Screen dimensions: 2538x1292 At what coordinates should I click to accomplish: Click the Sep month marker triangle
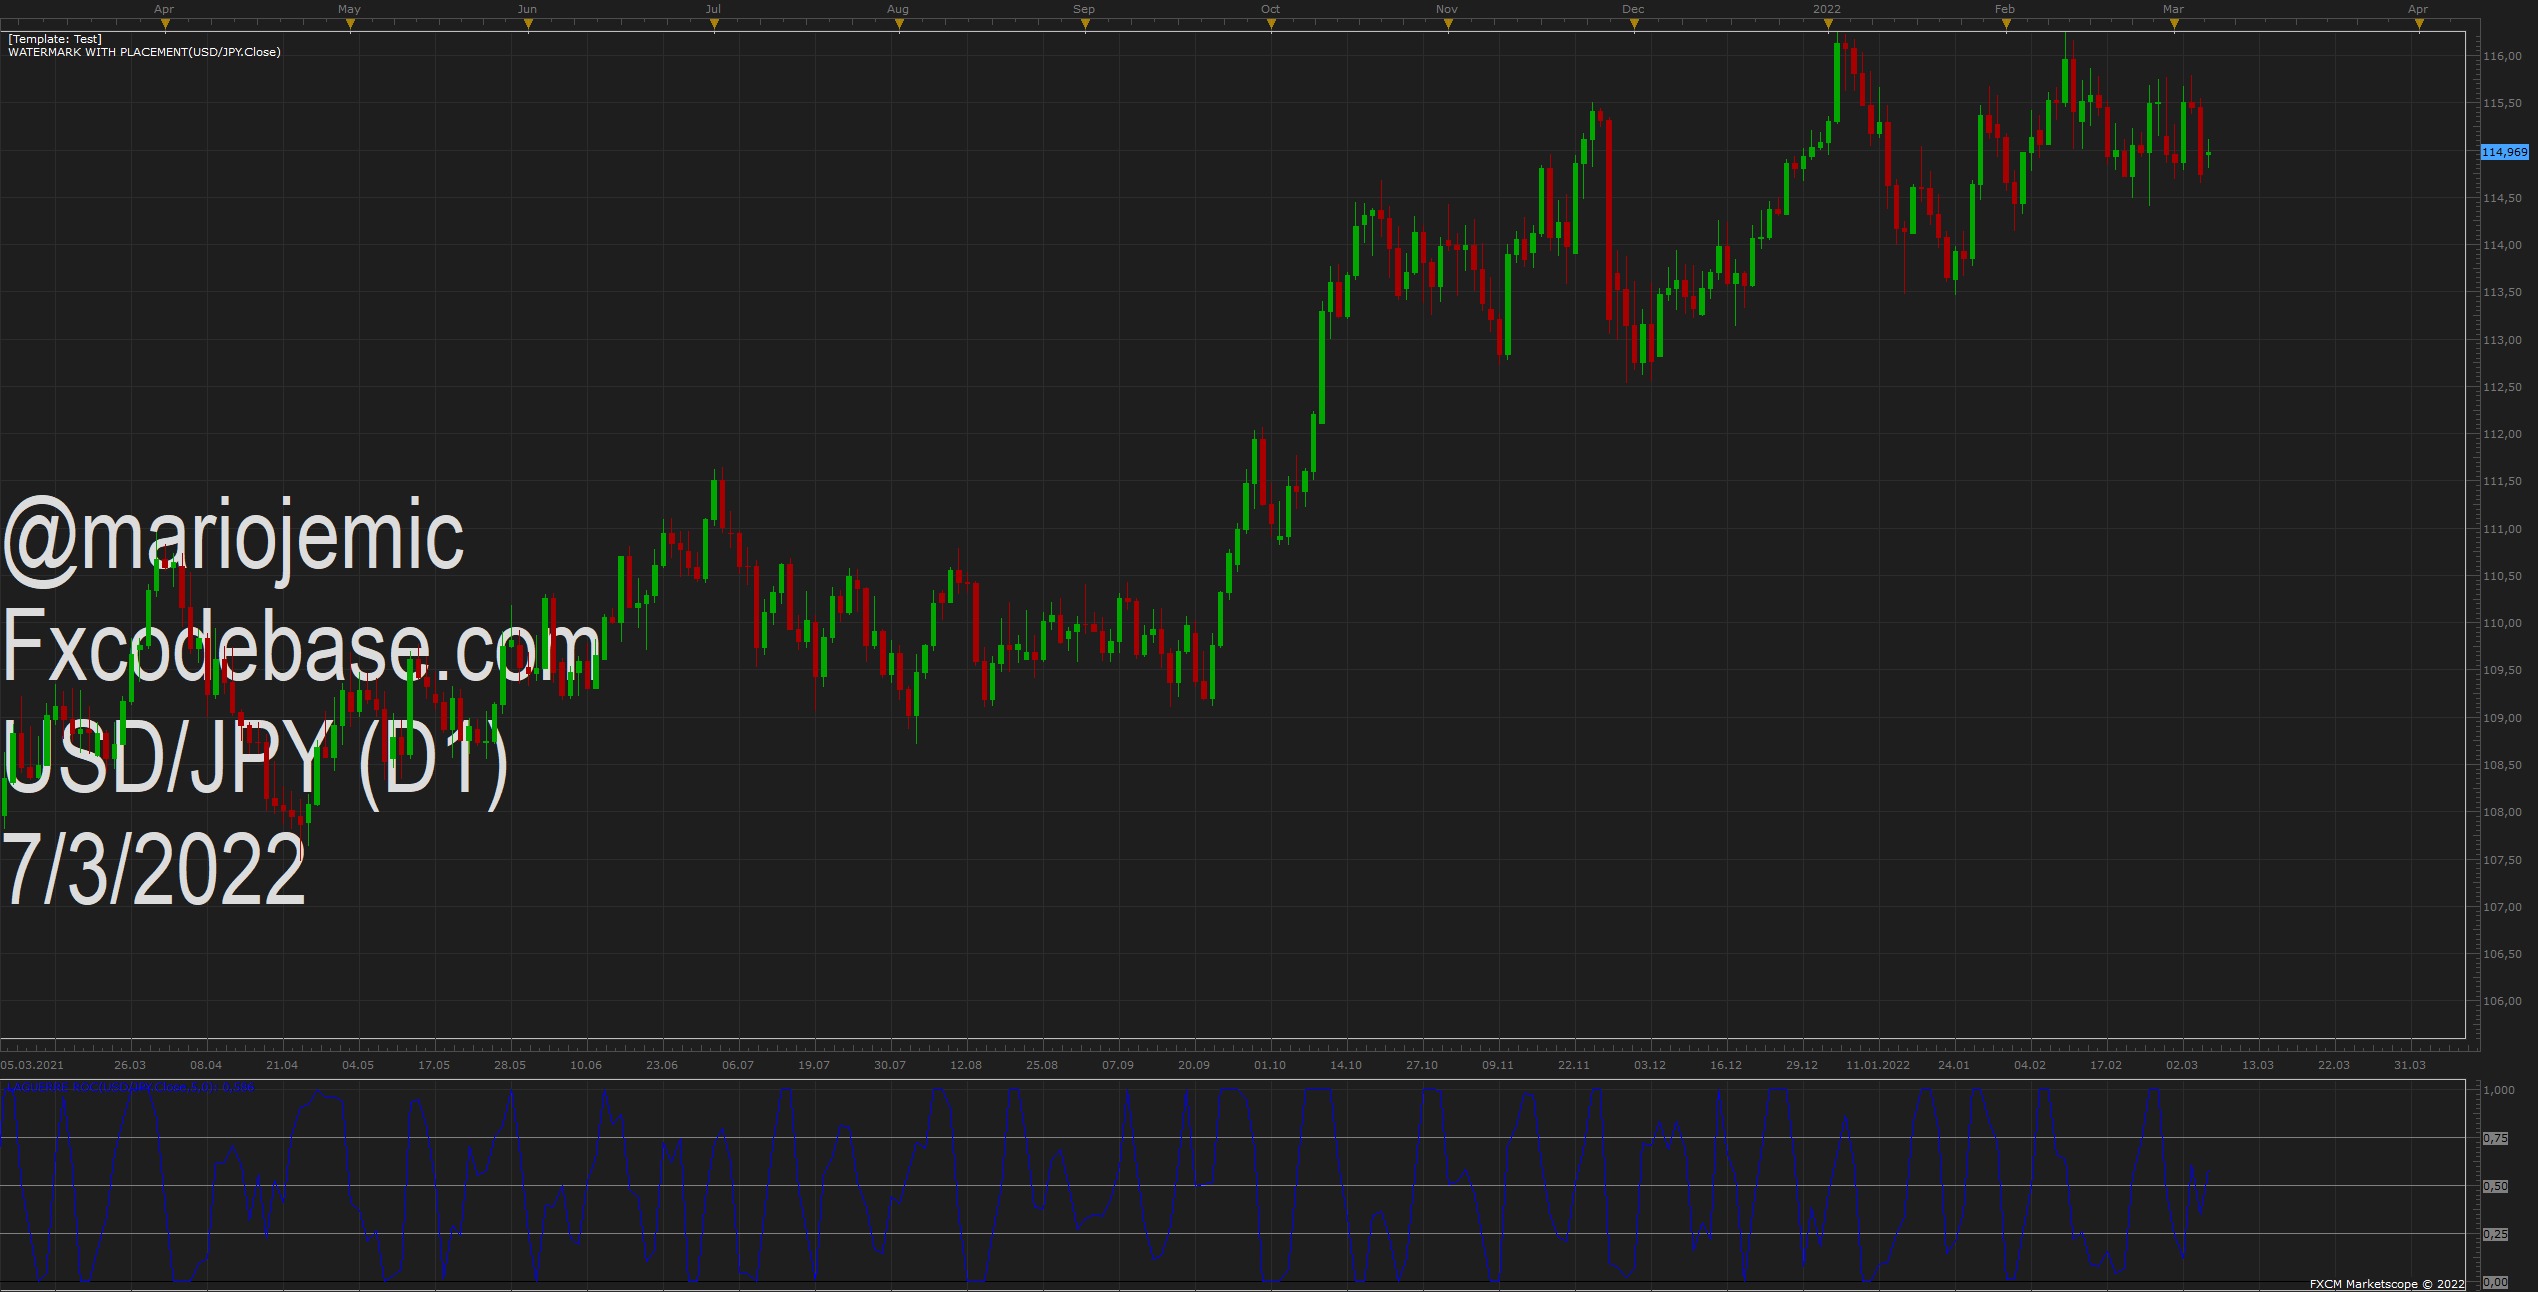pyautogui.click(x=1085, y=25)
